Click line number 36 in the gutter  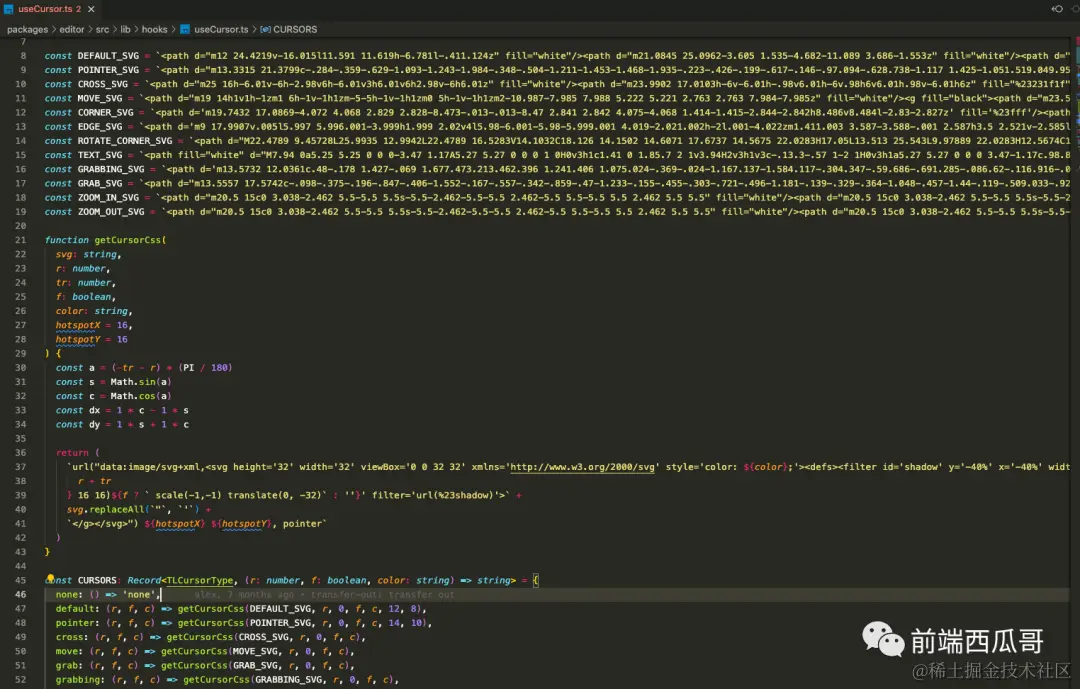[x=21, y=453]
